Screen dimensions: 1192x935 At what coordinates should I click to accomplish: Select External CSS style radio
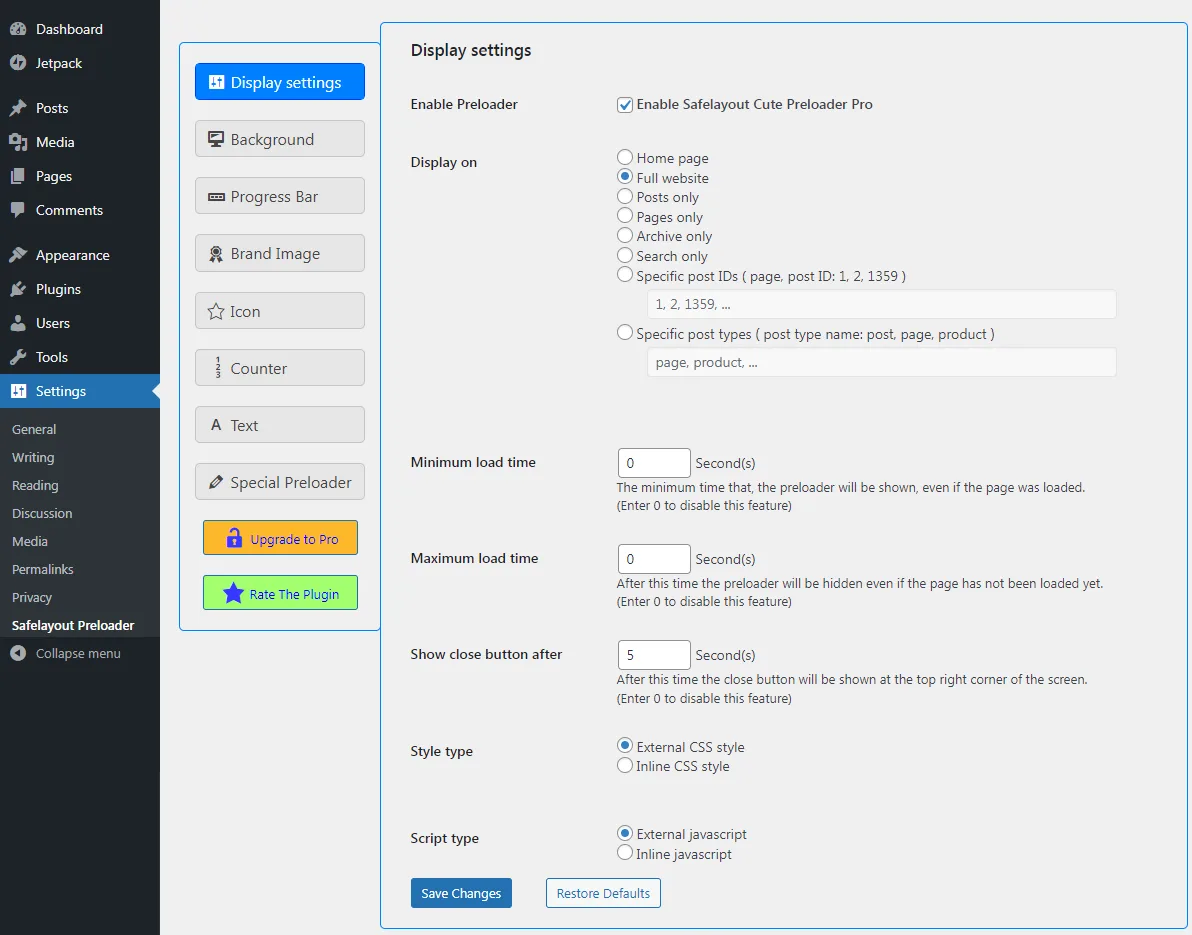[x=625, y=746]
